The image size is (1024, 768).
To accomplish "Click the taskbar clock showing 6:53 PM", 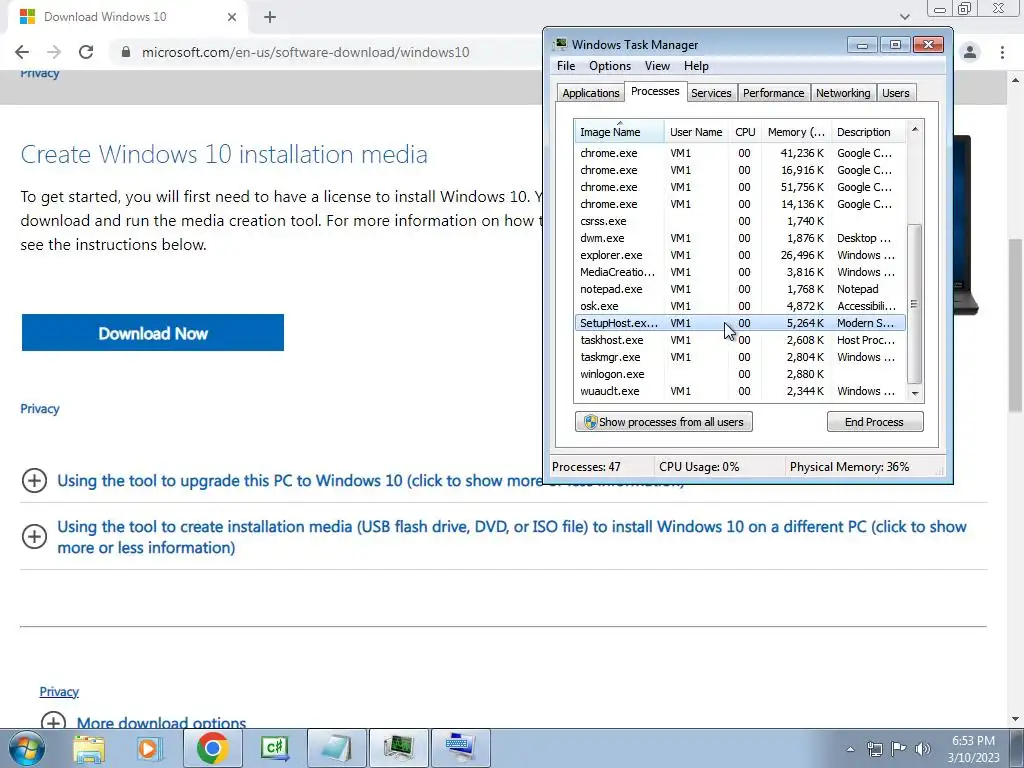I will tap(973, 741).
